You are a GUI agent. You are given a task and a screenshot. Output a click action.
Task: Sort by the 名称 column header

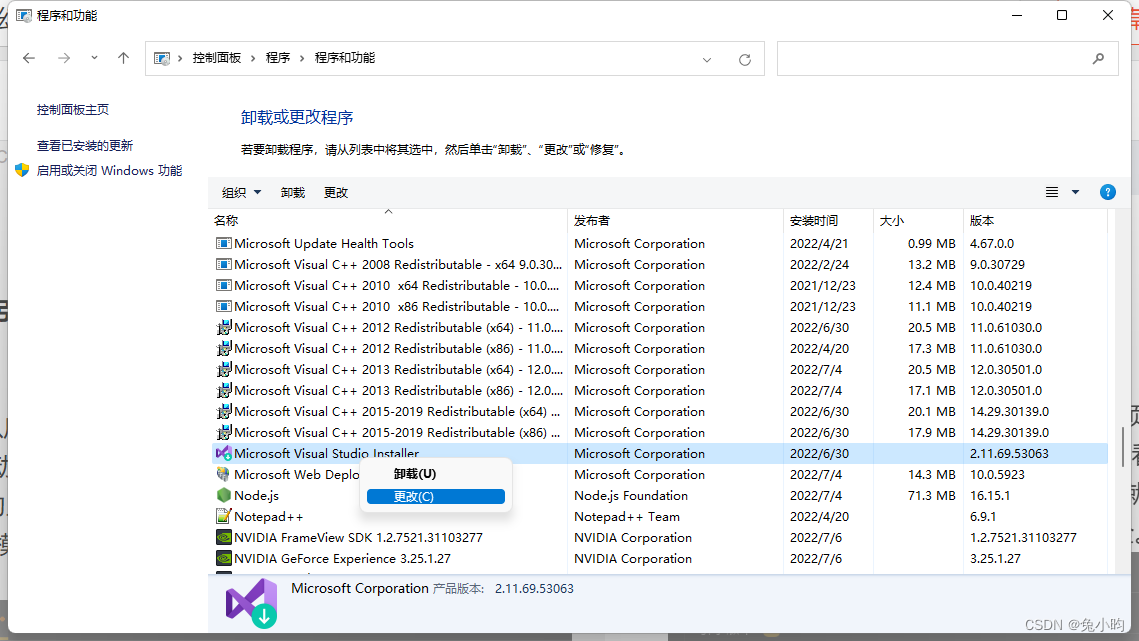coord(388,220)
